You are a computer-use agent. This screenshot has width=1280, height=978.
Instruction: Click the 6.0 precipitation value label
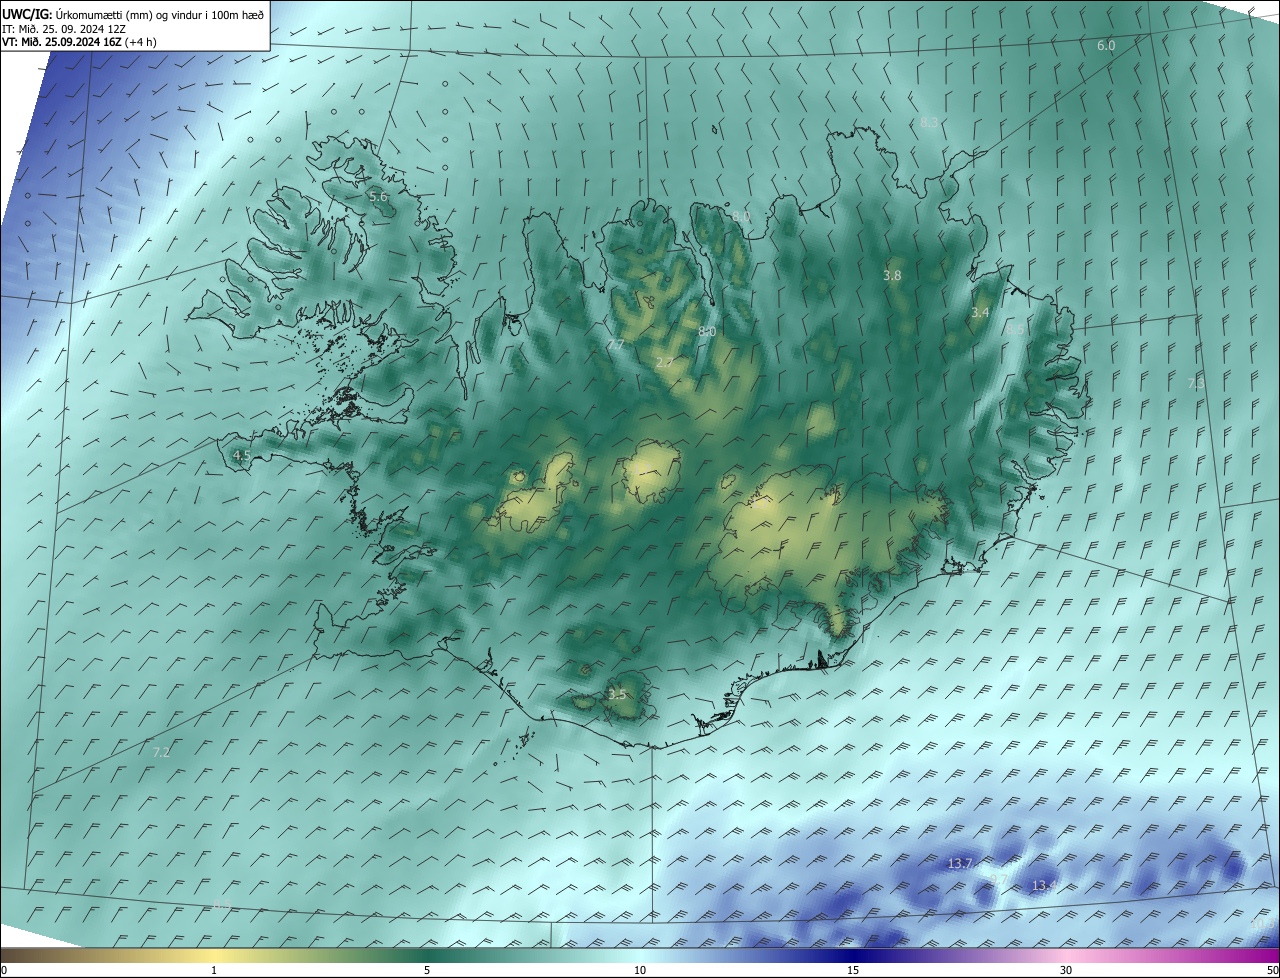(1106, 46)
